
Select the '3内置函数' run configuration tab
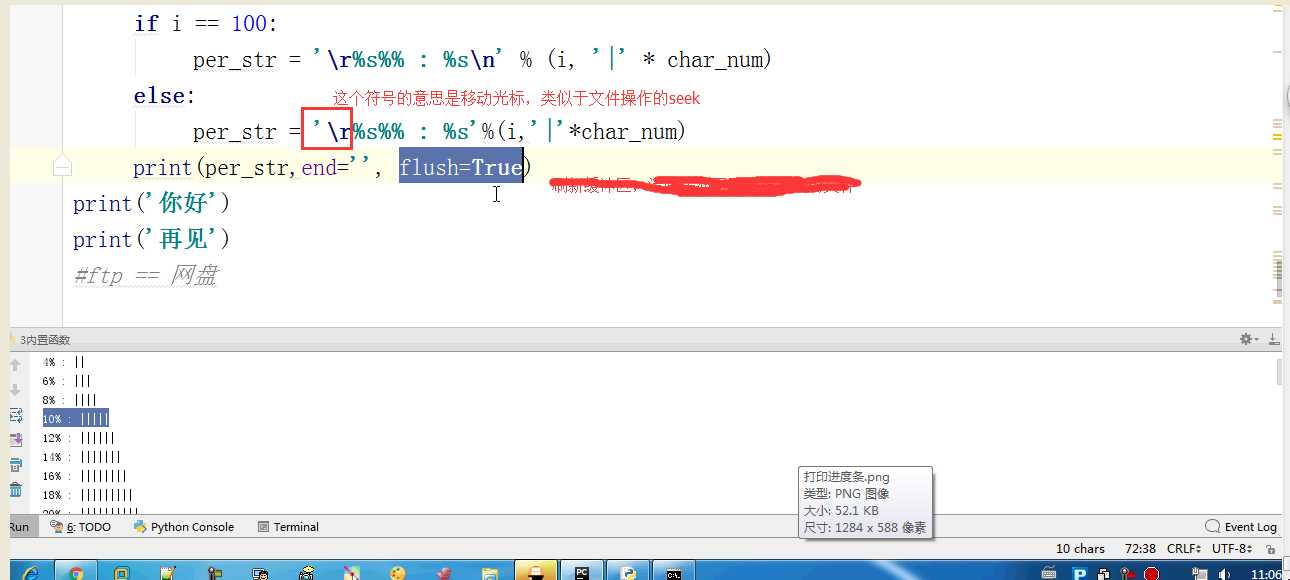point(45,340)
